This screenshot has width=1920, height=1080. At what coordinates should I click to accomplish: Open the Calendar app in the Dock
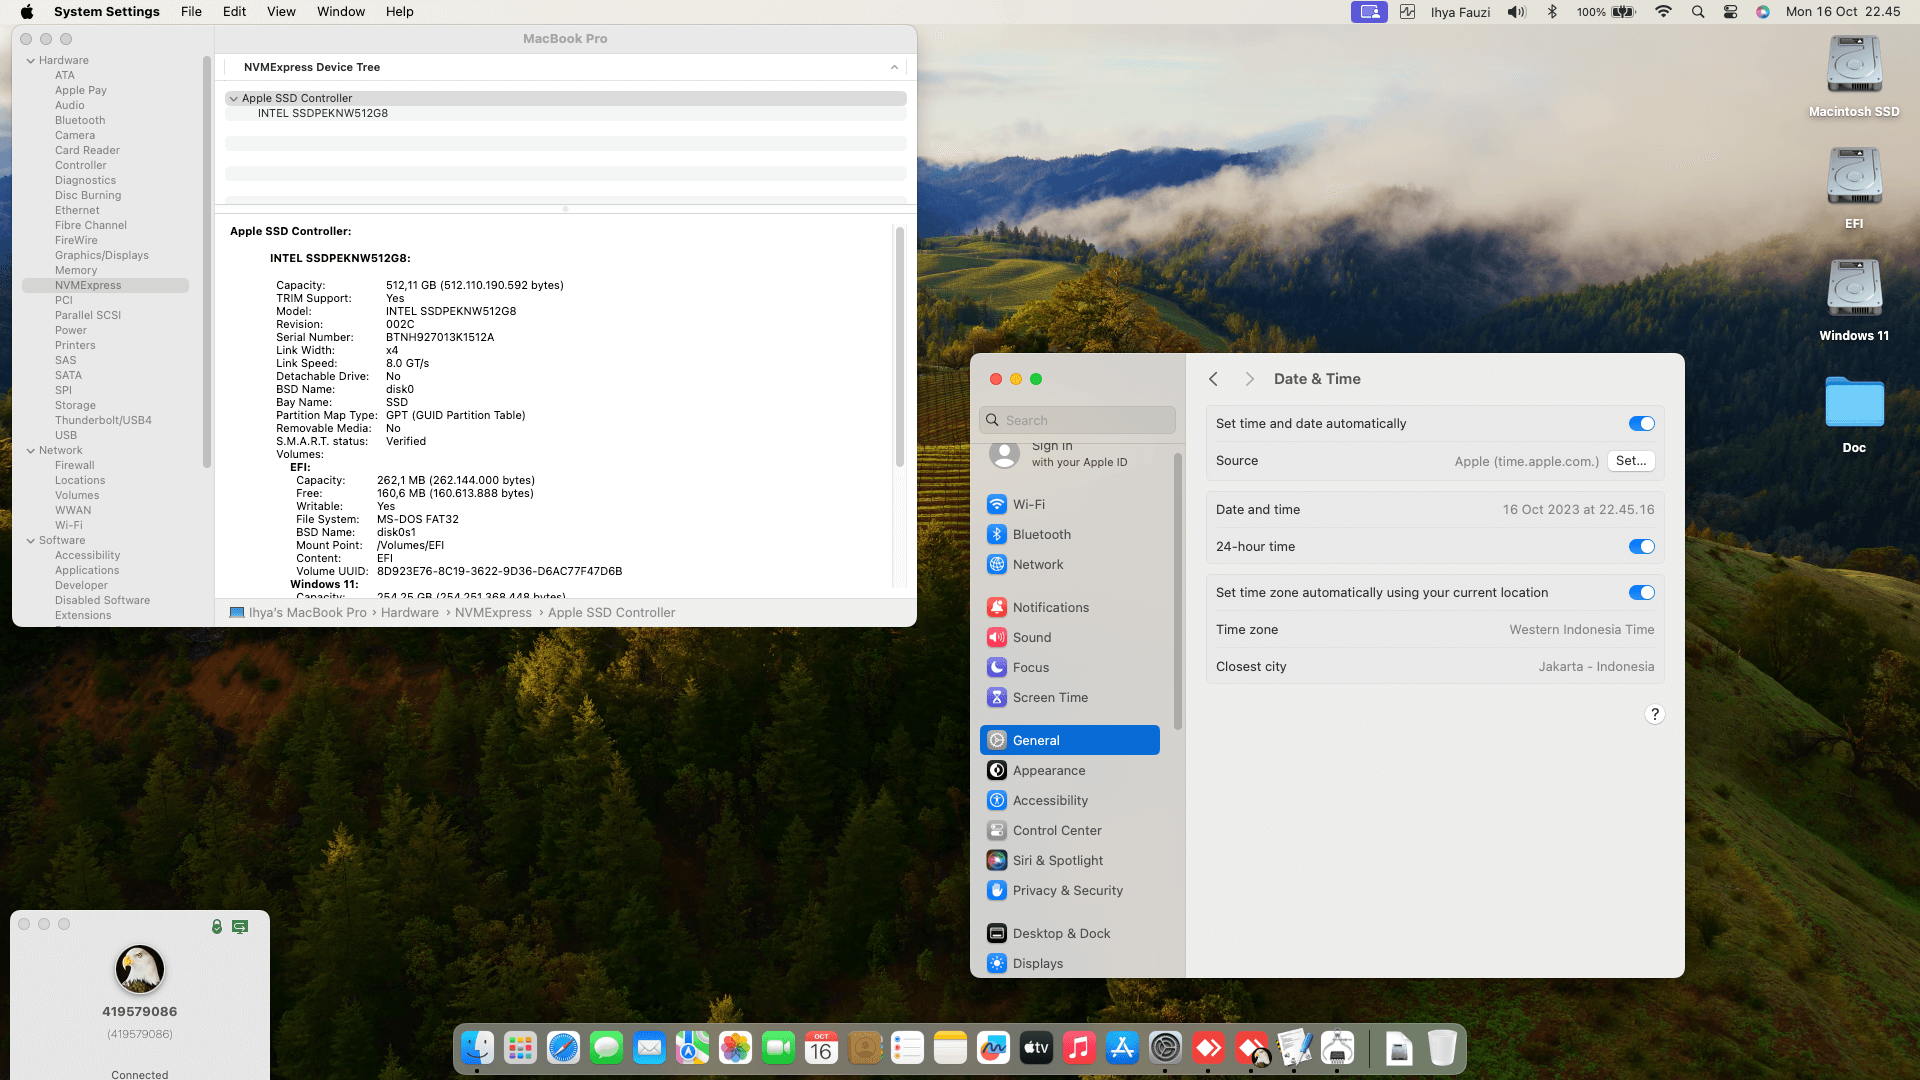[821, 1048]
